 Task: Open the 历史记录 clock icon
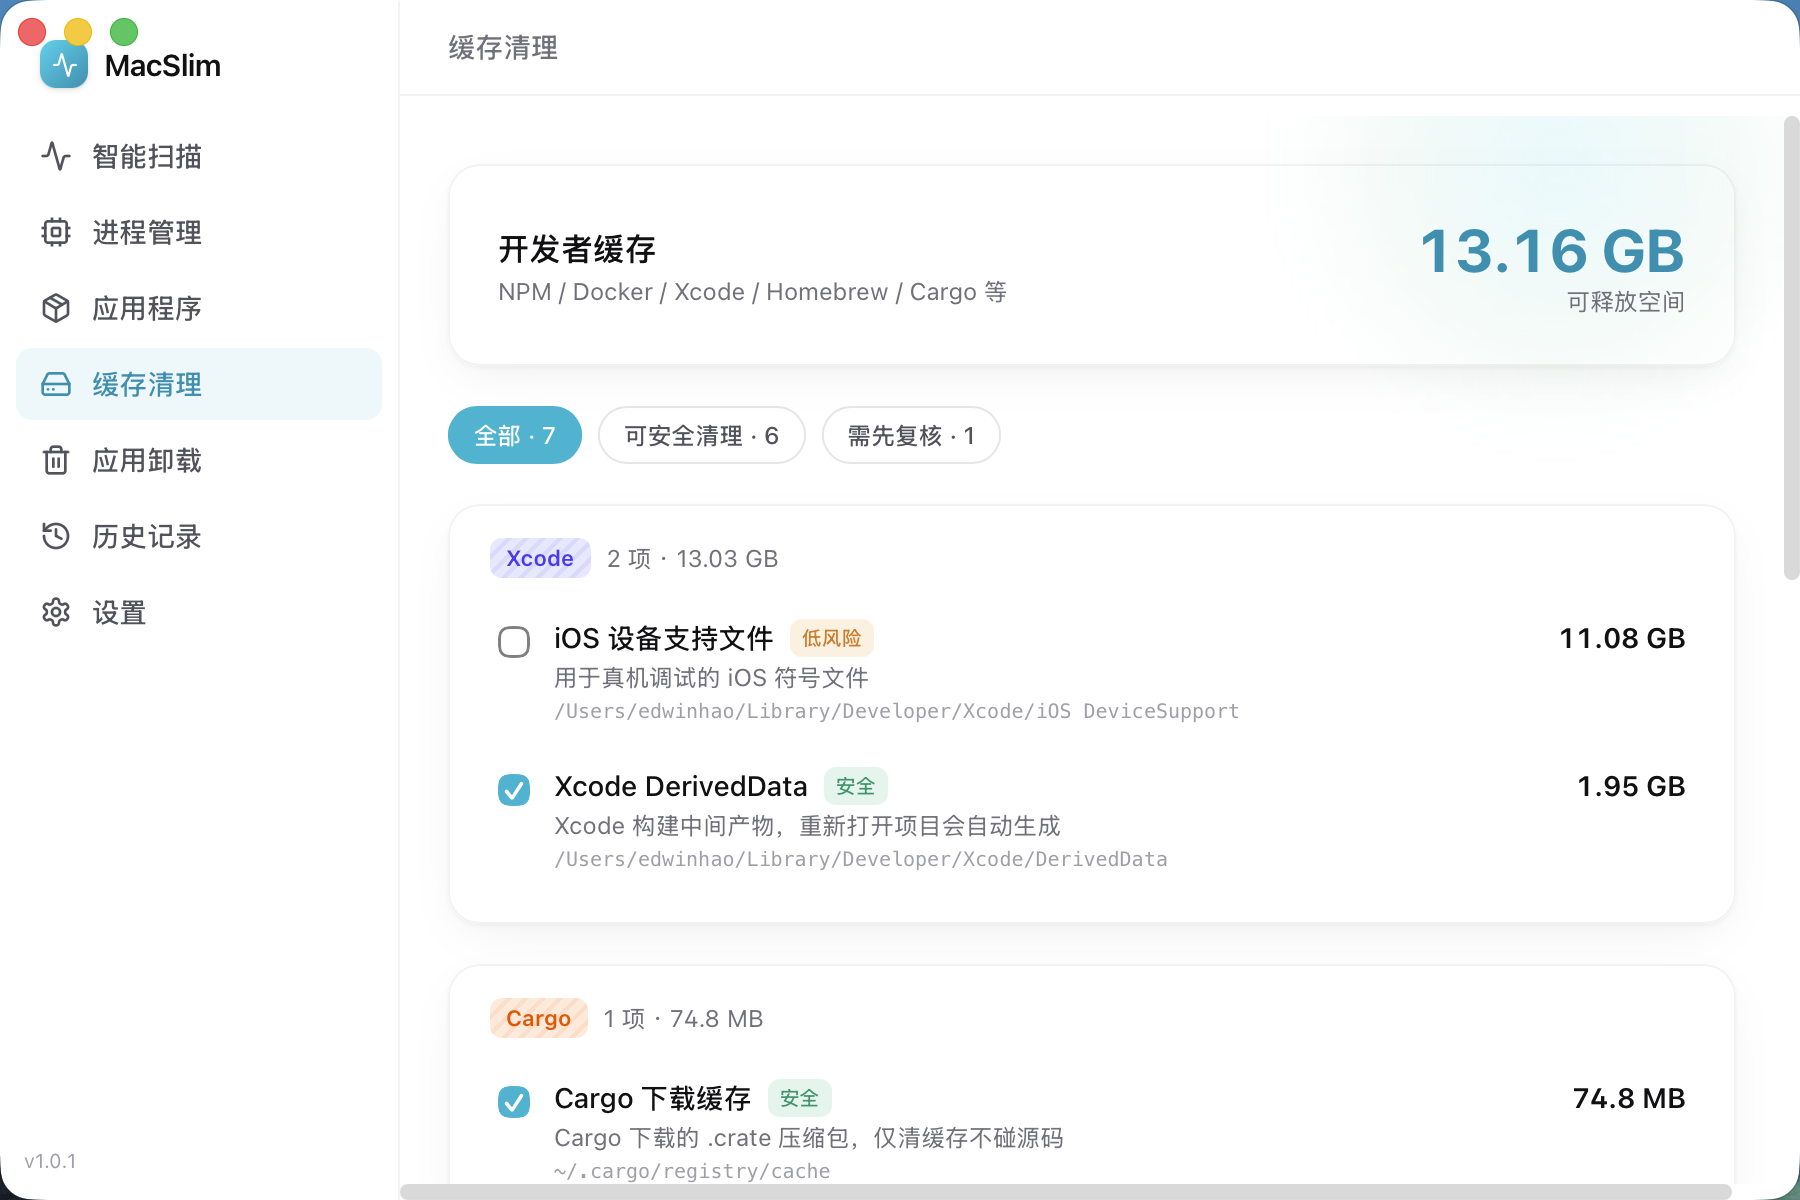coord(56,536)
